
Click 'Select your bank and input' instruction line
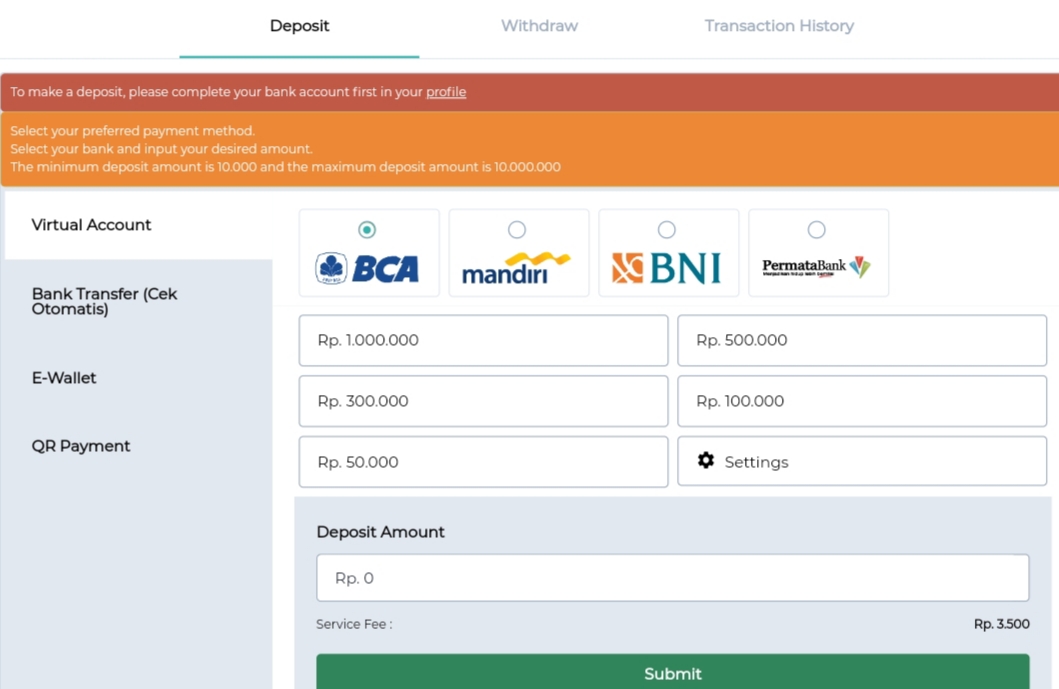pos(161,149)
